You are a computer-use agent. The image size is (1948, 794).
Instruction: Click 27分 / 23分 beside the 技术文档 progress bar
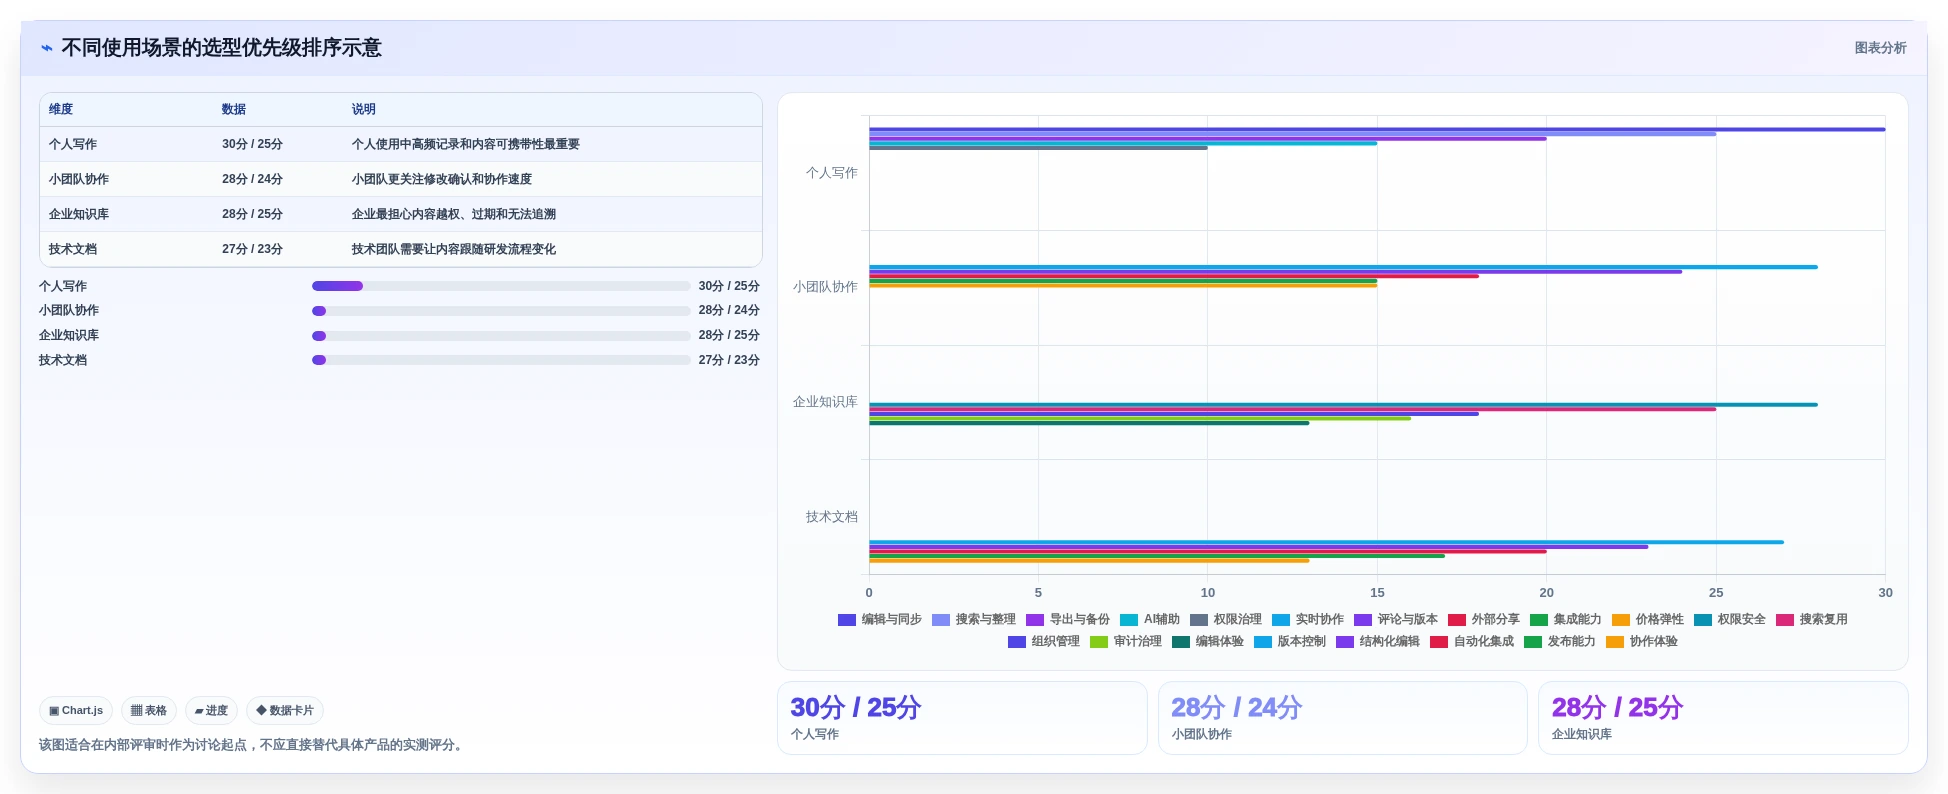(729, 360)
